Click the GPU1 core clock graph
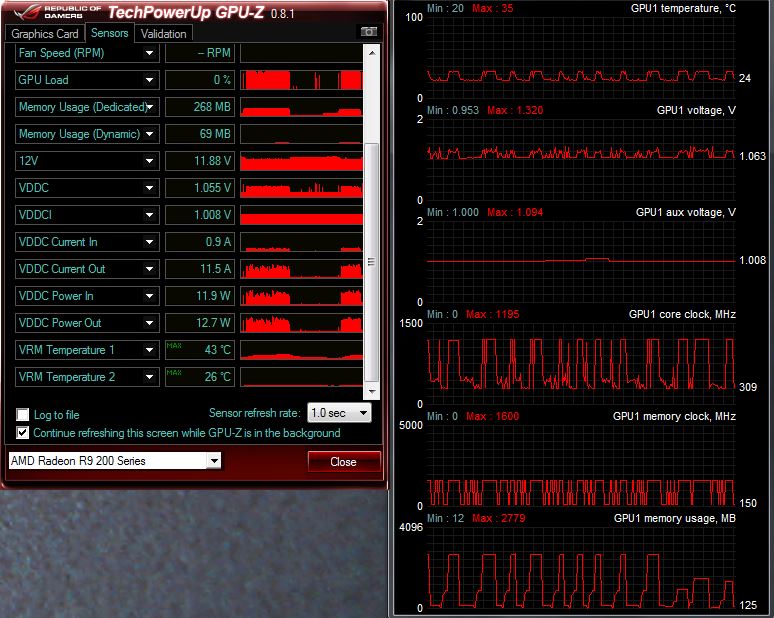 [581, 364]
